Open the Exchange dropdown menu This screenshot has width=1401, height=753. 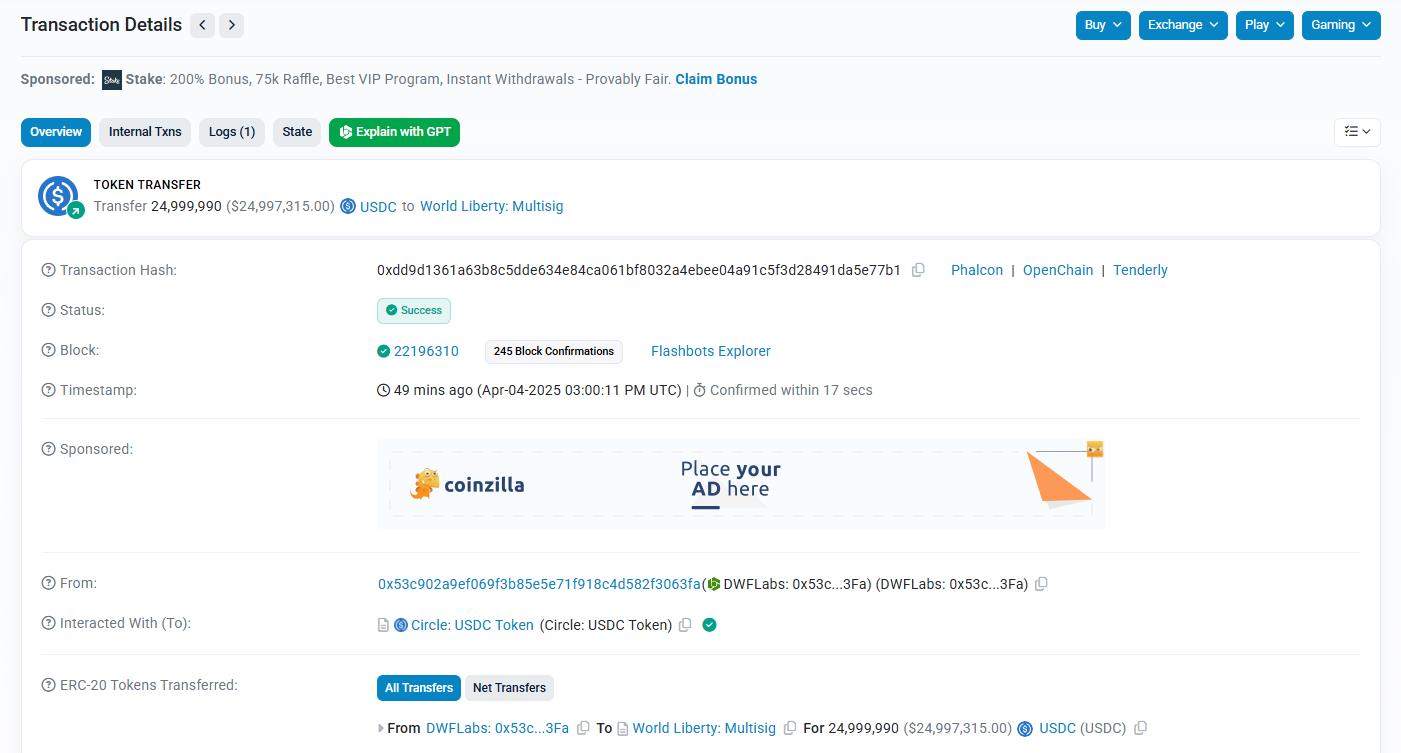tap(1184, 25)
